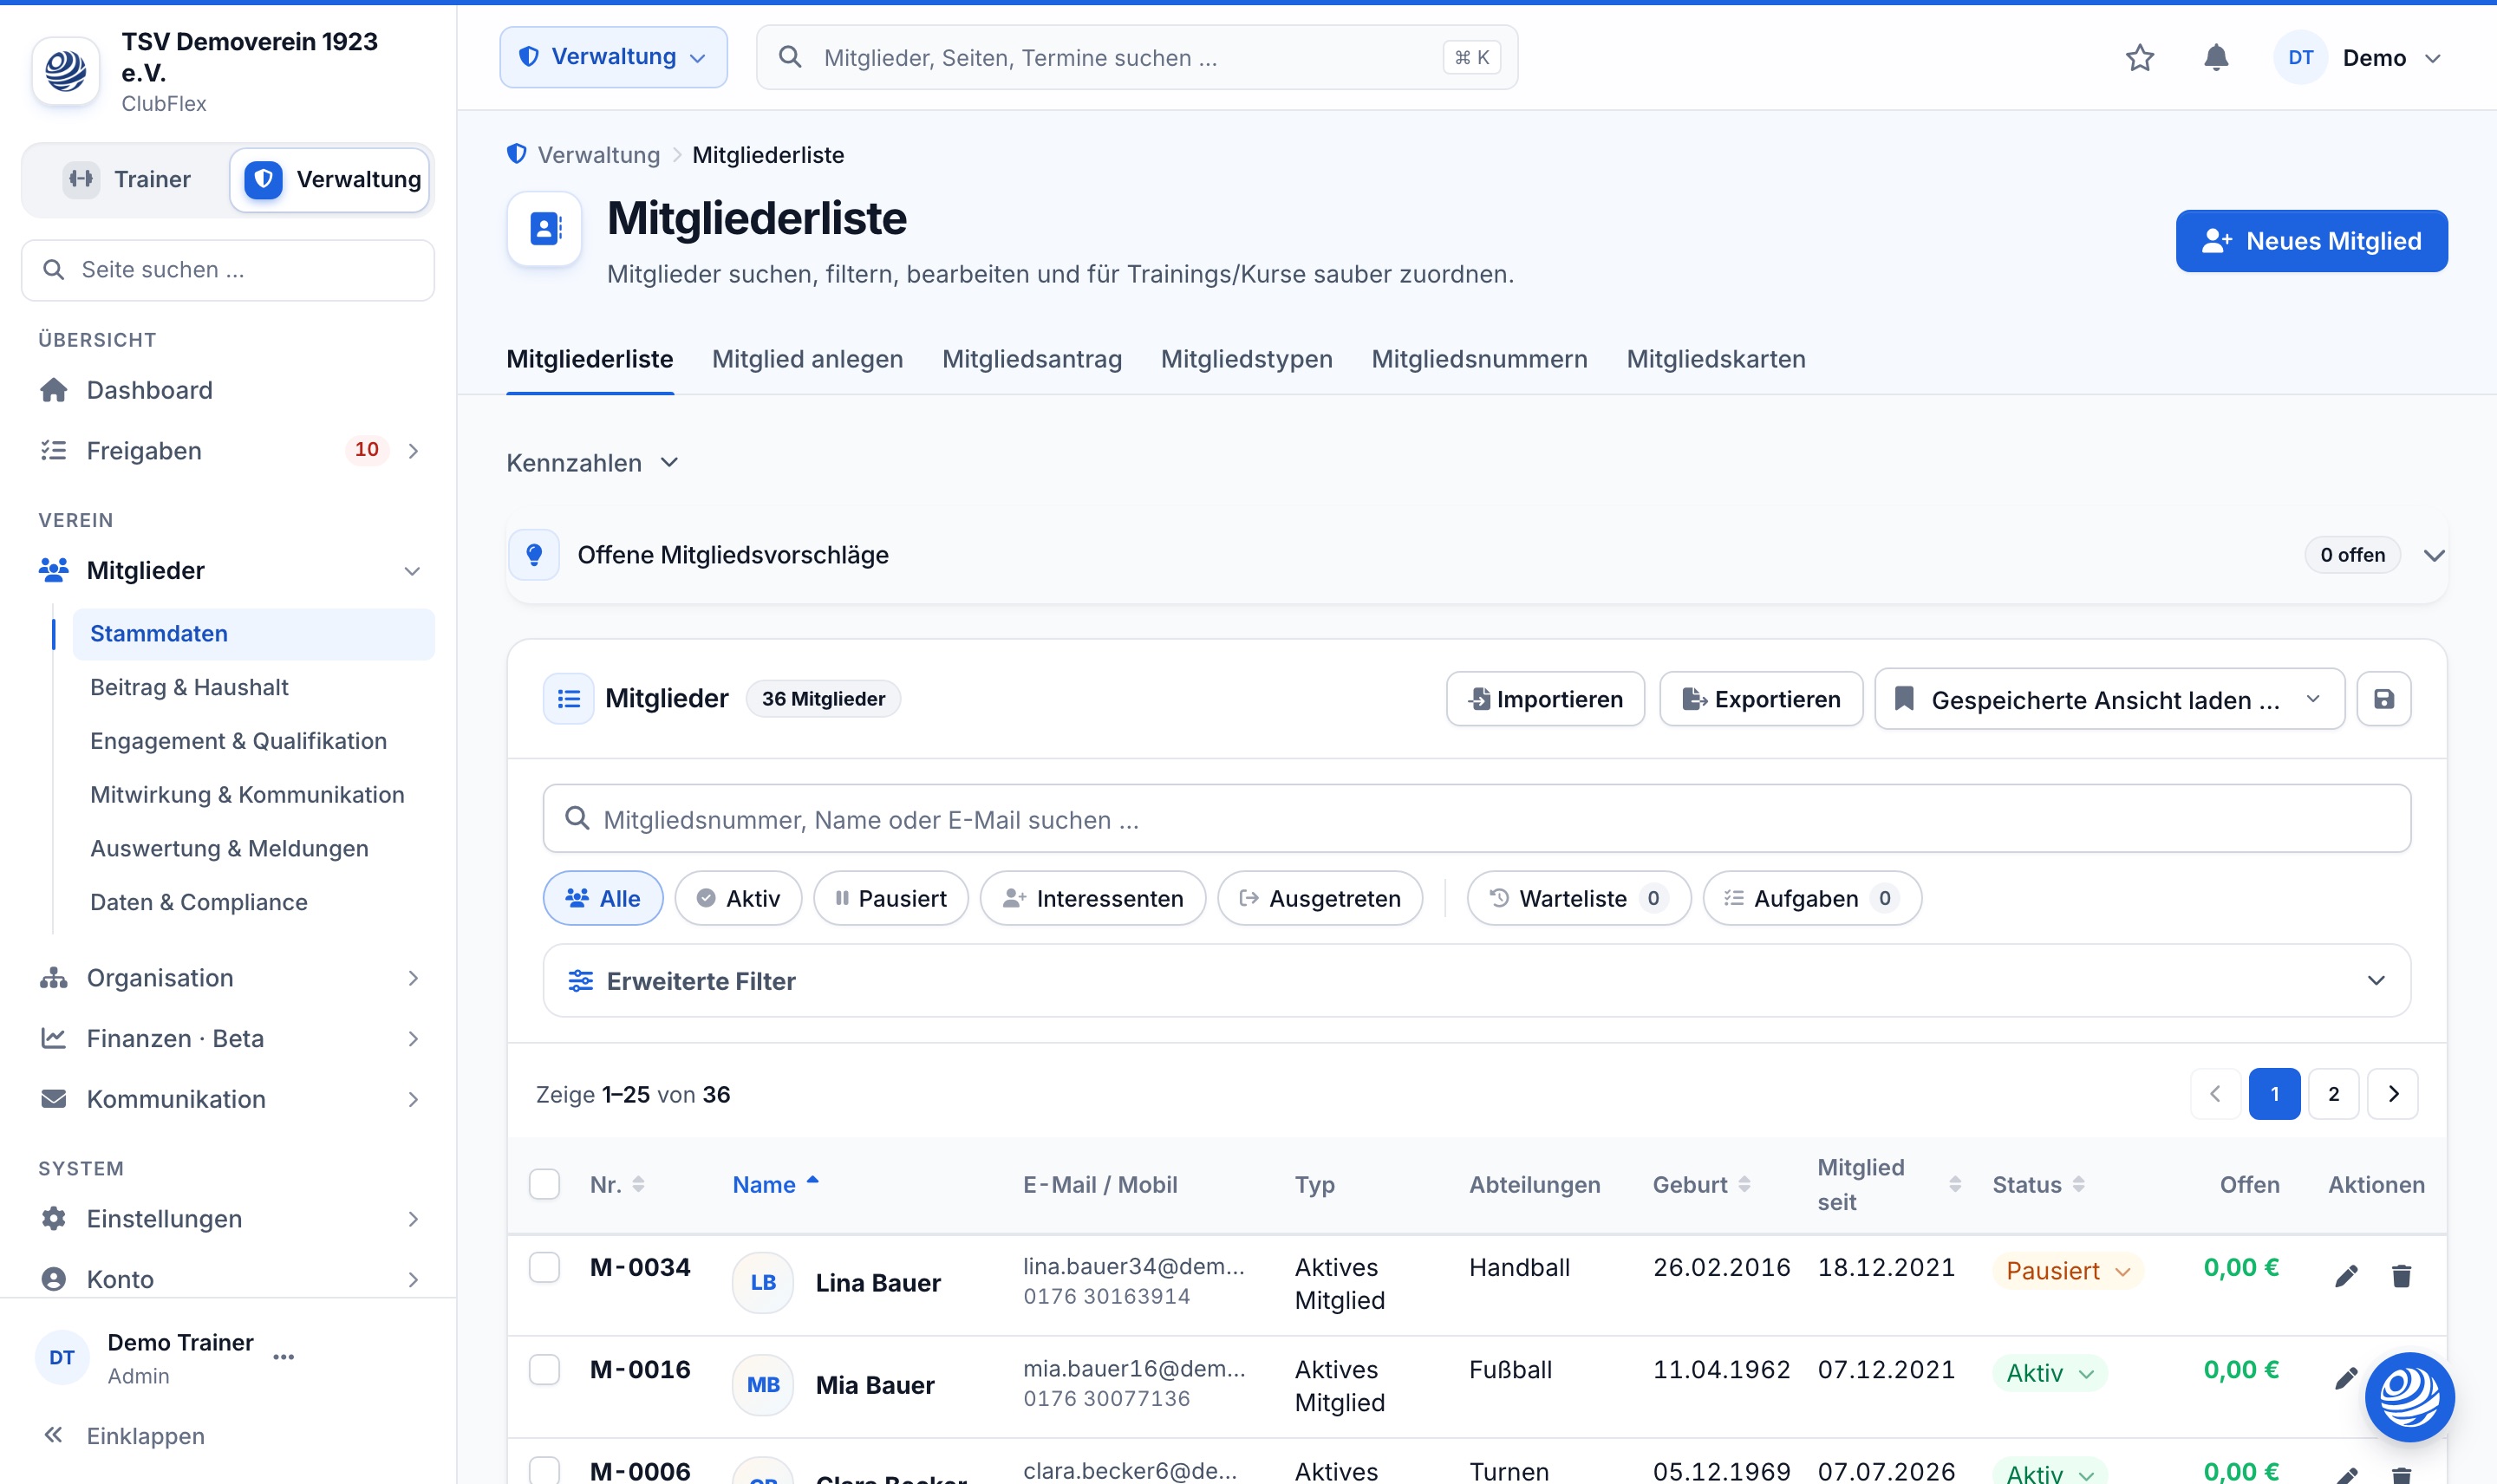
Task: Select checkbox for member M-0034
Action: coord(544,1267)
